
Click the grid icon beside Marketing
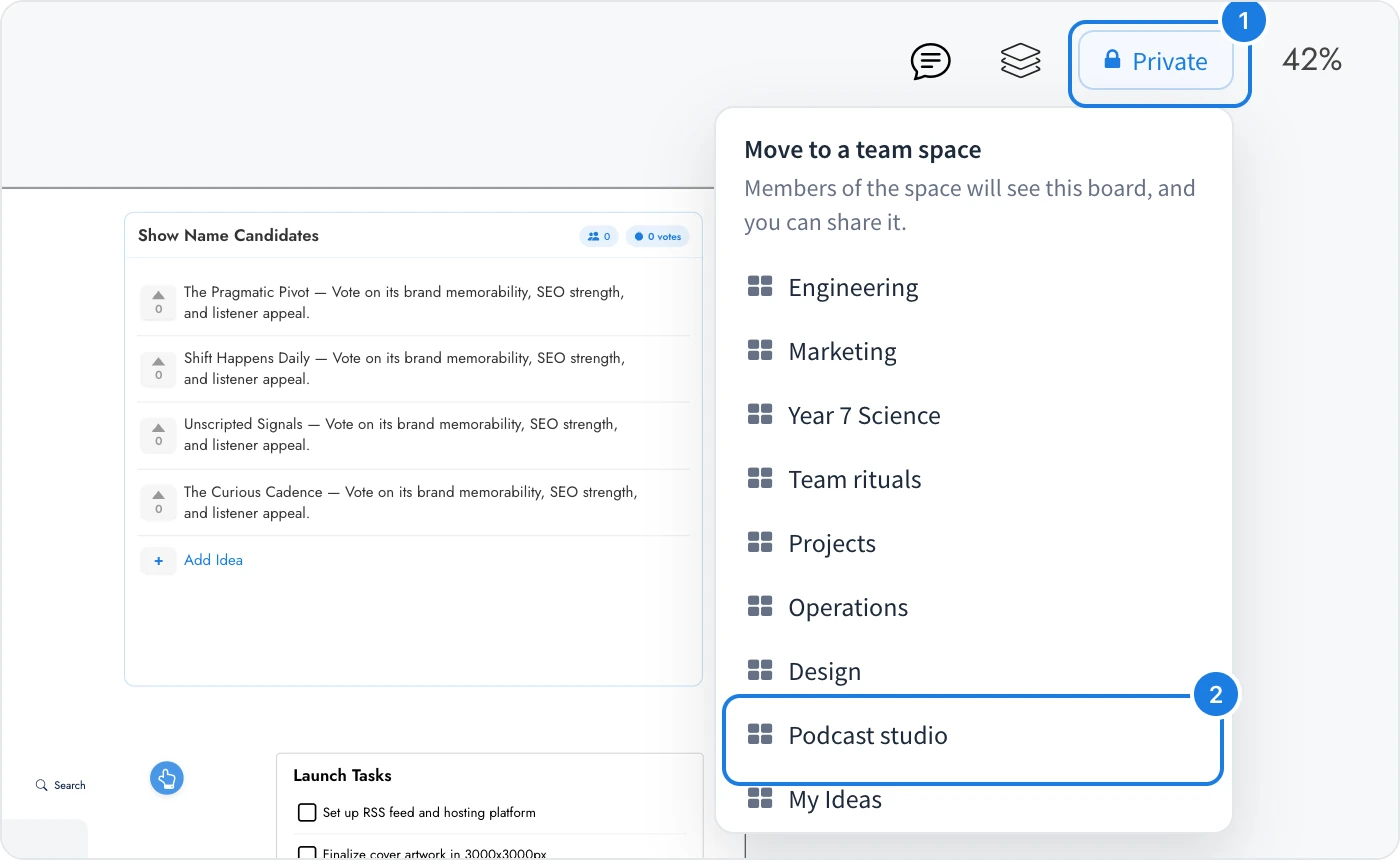(x=760, y=351)
